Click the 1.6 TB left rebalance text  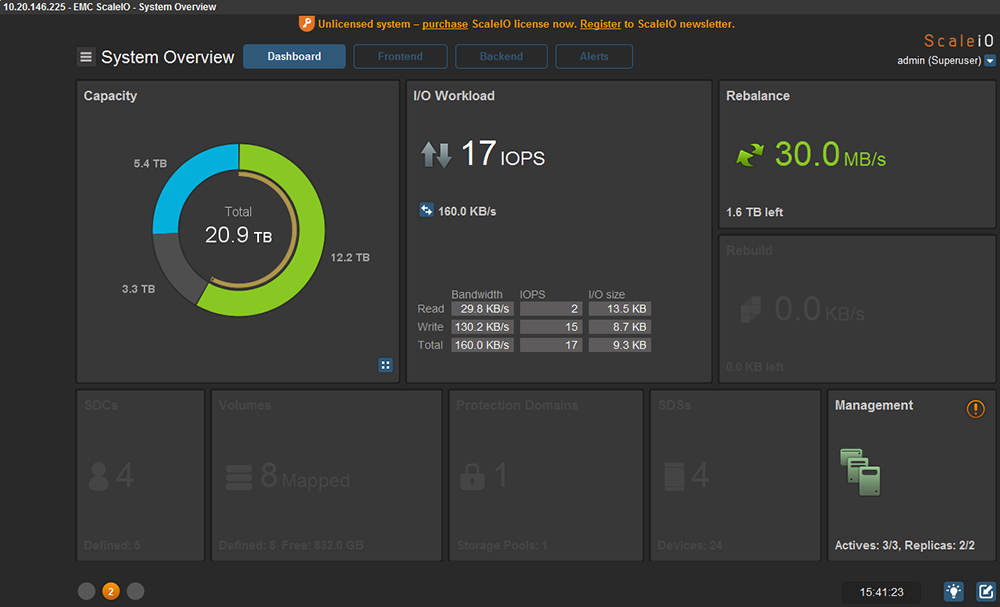(754, 212)
